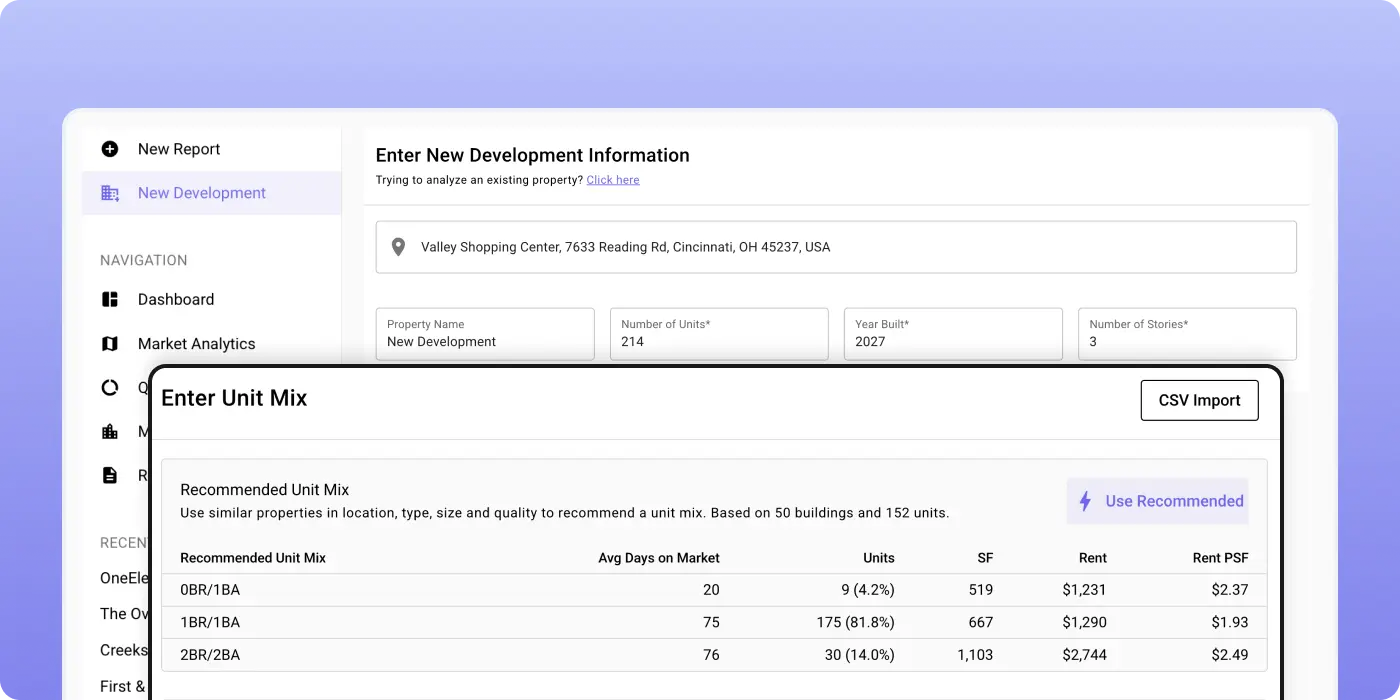The width and height of the screenshot is (1400, 700).
Task: Click the '9 (4.2%)' units cell
Action: tap(868, 590)
